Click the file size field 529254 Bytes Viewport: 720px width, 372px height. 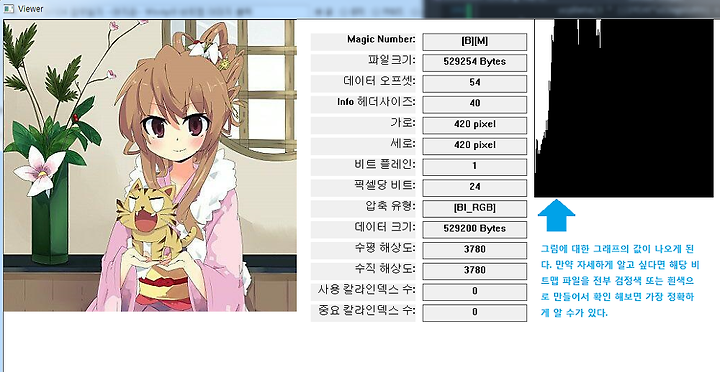click(x=474, y=62)
